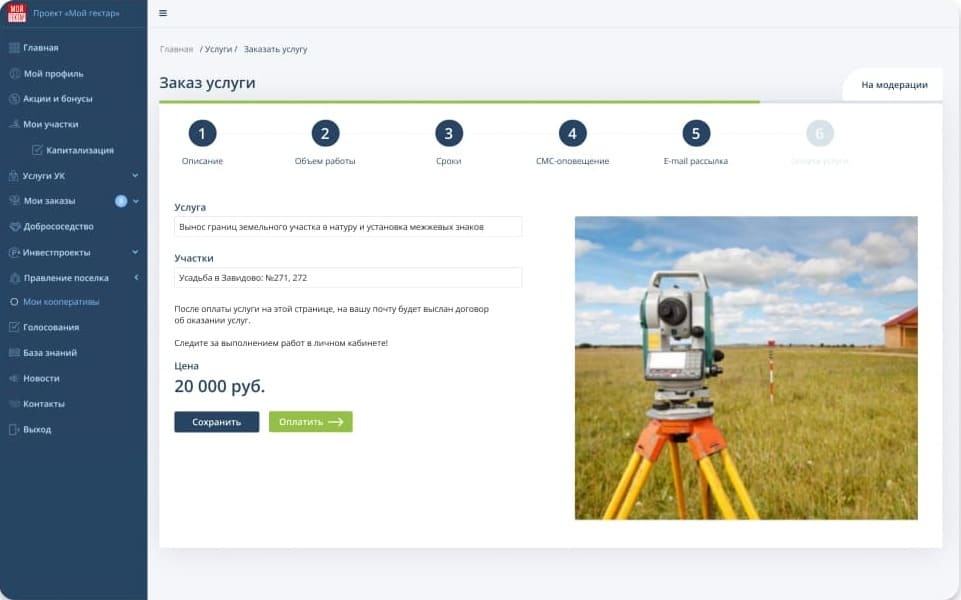Click the Новости news icon
This screenshot has width=961, height=600.
pyautogui.click(x=14, y=378)
